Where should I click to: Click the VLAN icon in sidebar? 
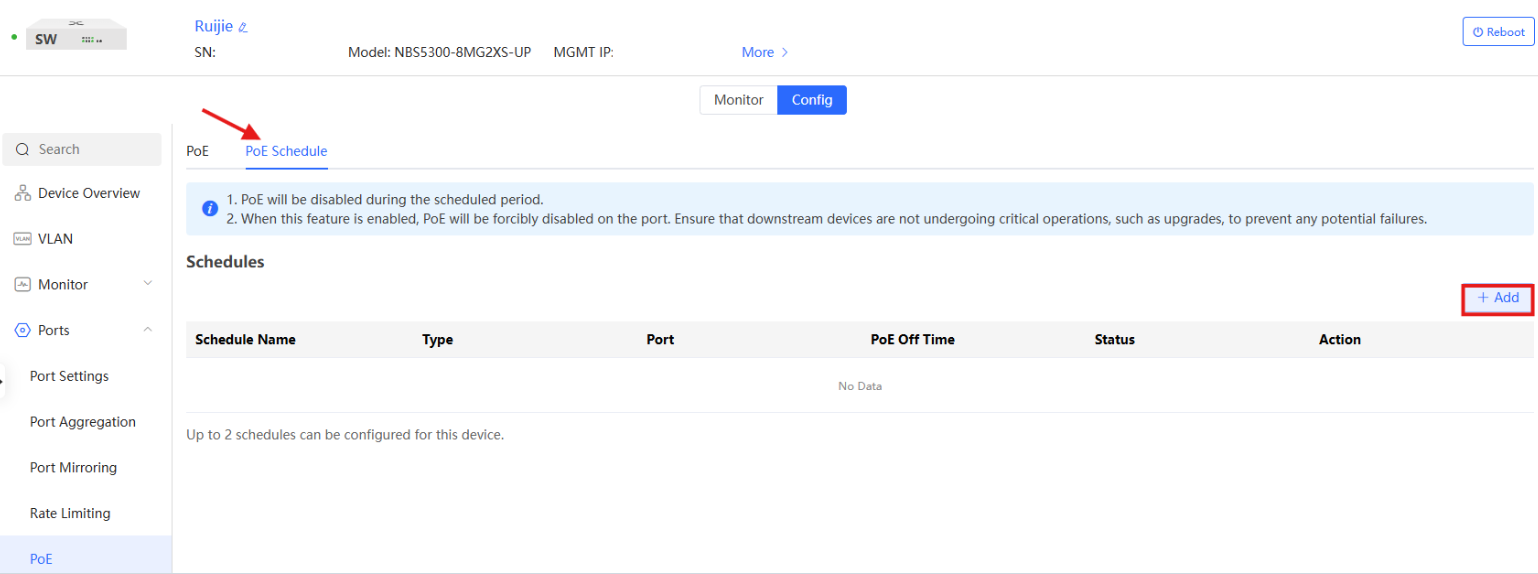pyautogui.click(x=22, y=239)
